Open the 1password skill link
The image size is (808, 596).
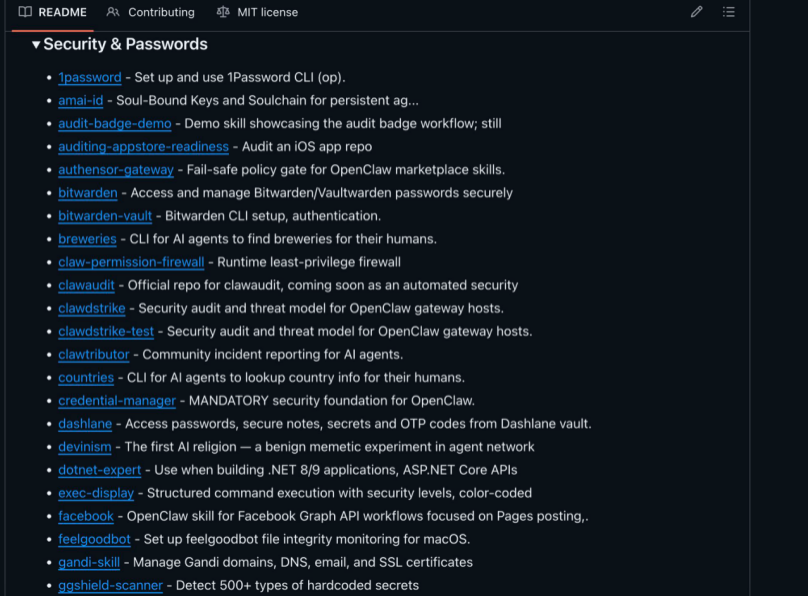pyautogui.click(x=90, y=77)
